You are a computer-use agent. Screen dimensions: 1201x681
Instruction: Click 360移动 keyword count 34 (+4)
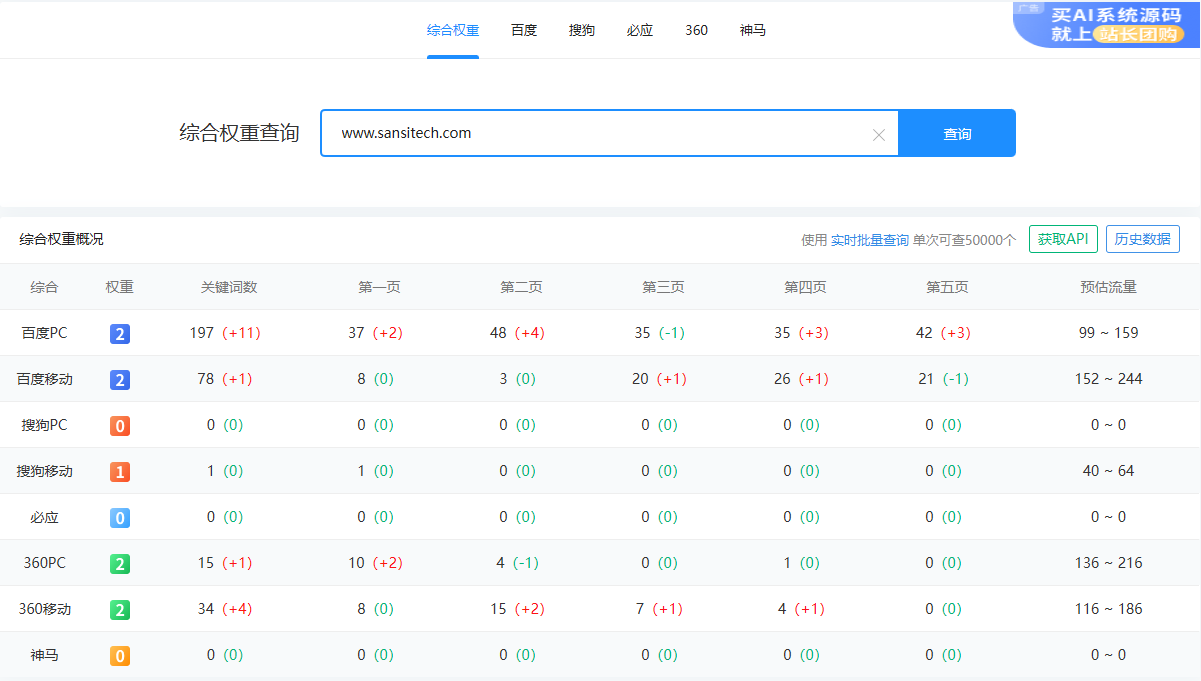pyautogui.click(x=225, y=609)
